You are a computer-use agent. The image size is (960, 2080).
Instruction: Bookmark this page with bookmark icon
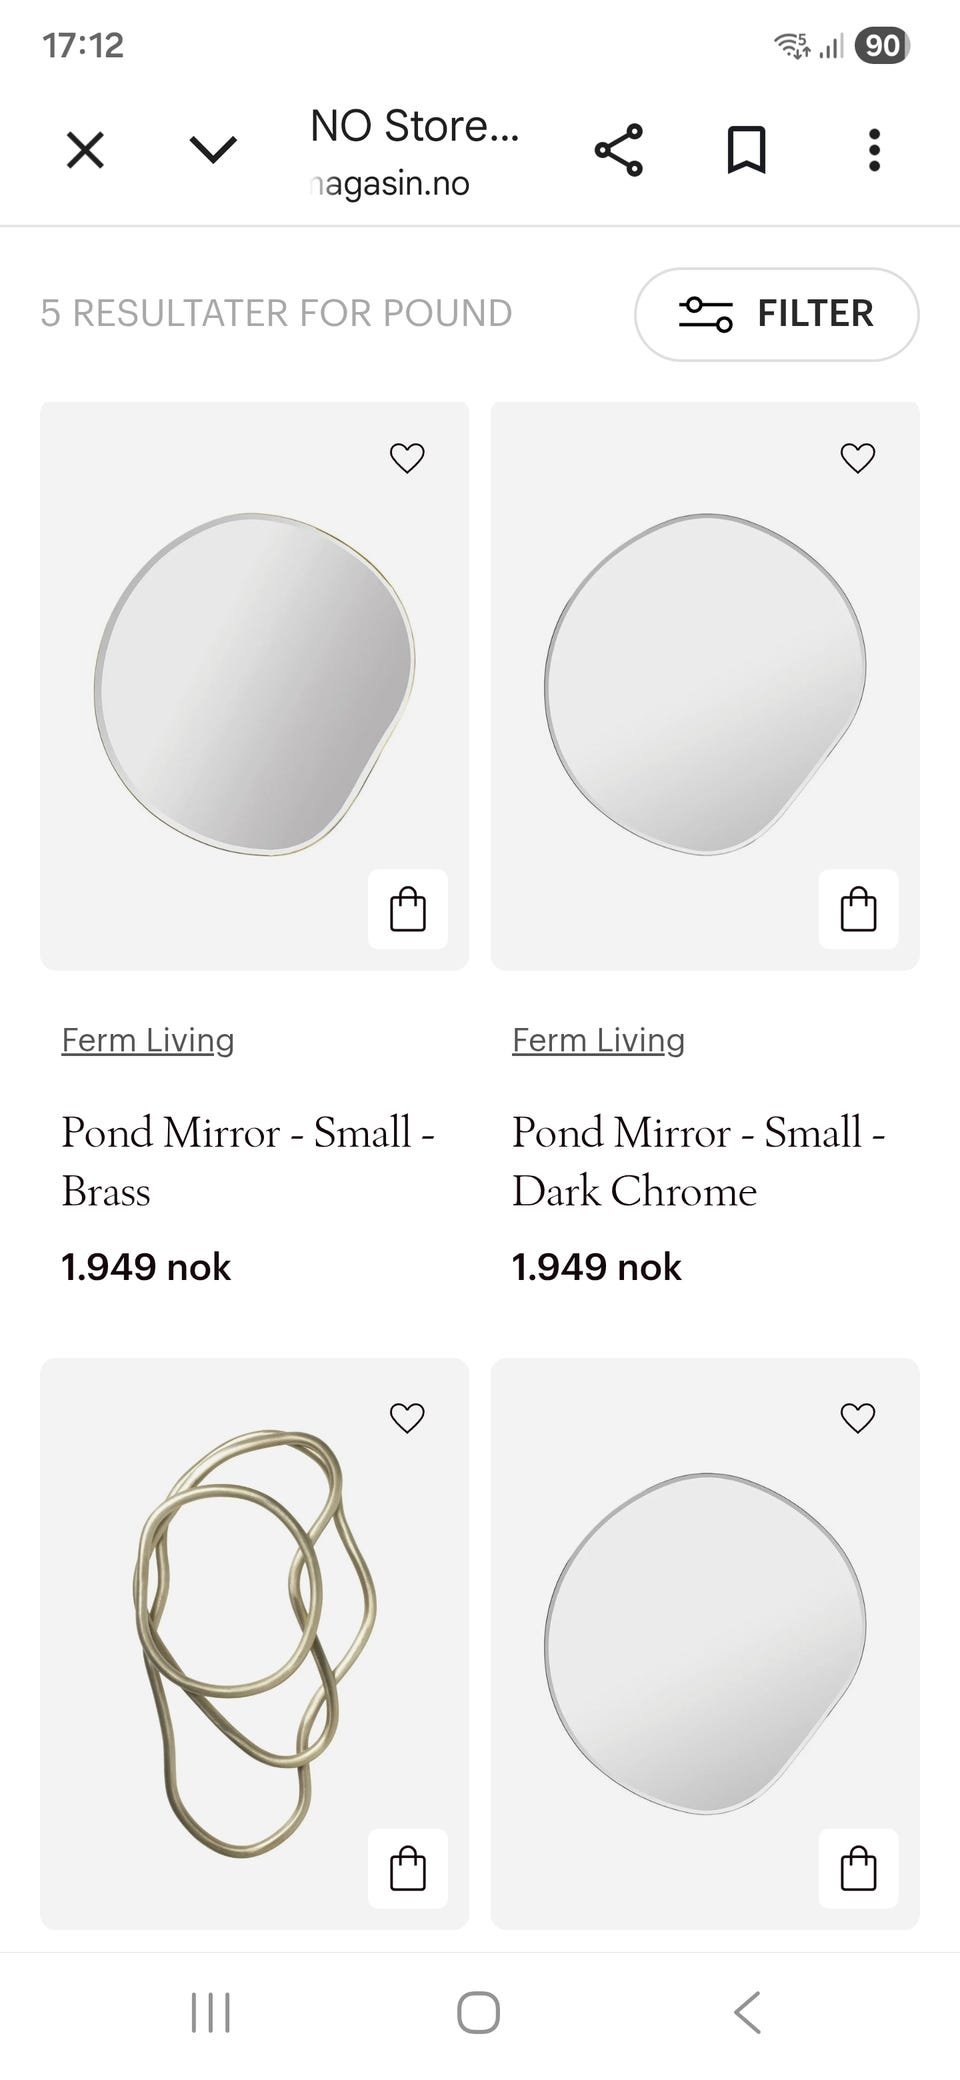tap(746, 151)
